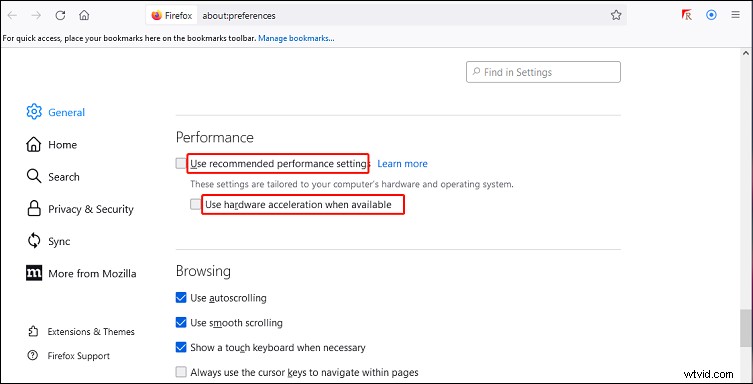Click the reload page icon
Image resolution: width=753 pixels, height=384 pixels.
60,15
